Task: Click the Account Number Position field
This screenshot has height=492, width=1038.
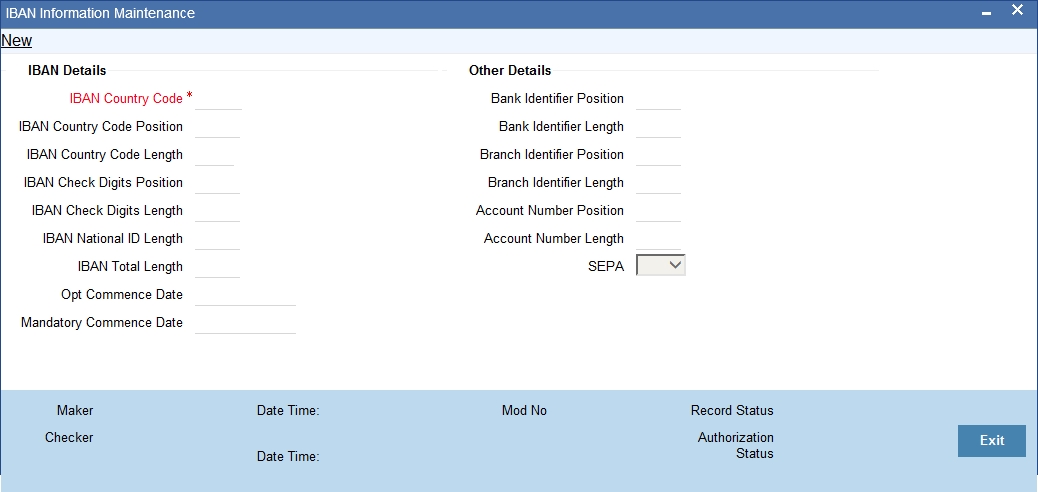Action: (658, 211)
